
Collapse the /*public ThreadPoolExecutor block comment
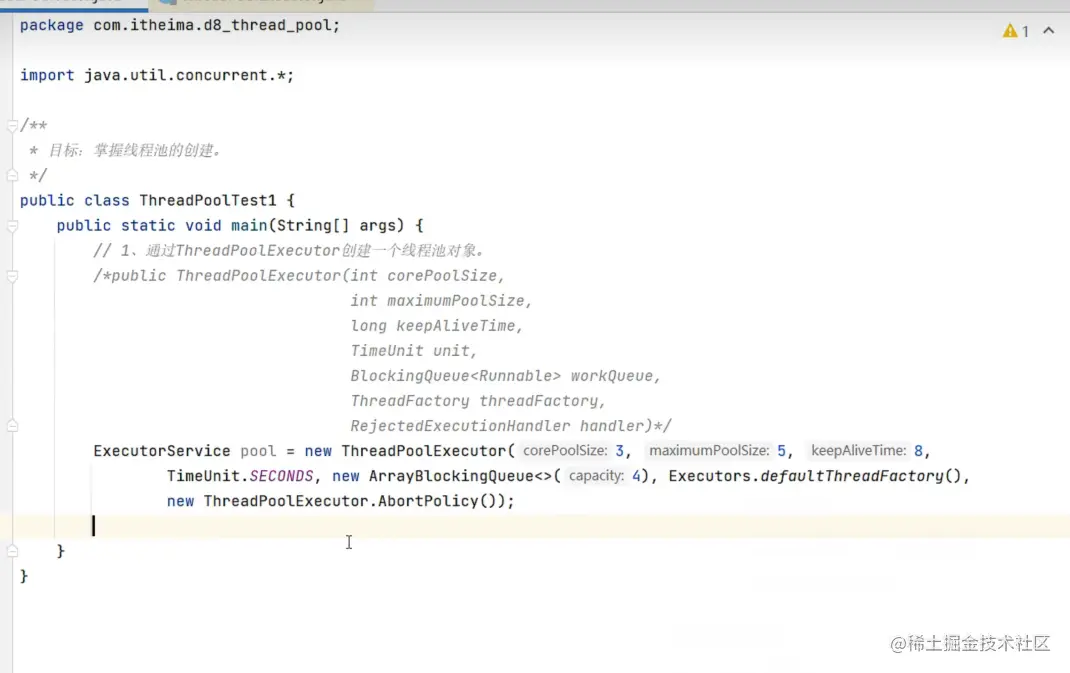12,276
